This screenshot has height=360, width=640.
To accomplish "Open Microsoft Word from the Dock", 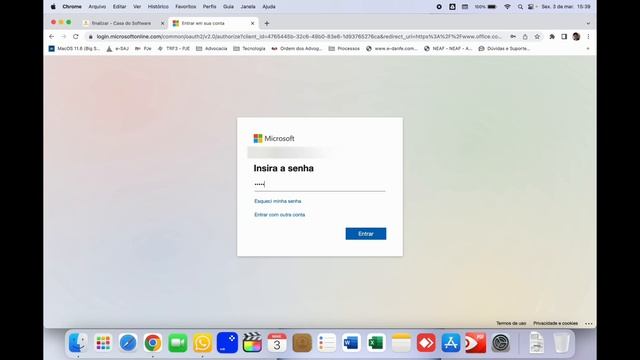I will point(351,343).
